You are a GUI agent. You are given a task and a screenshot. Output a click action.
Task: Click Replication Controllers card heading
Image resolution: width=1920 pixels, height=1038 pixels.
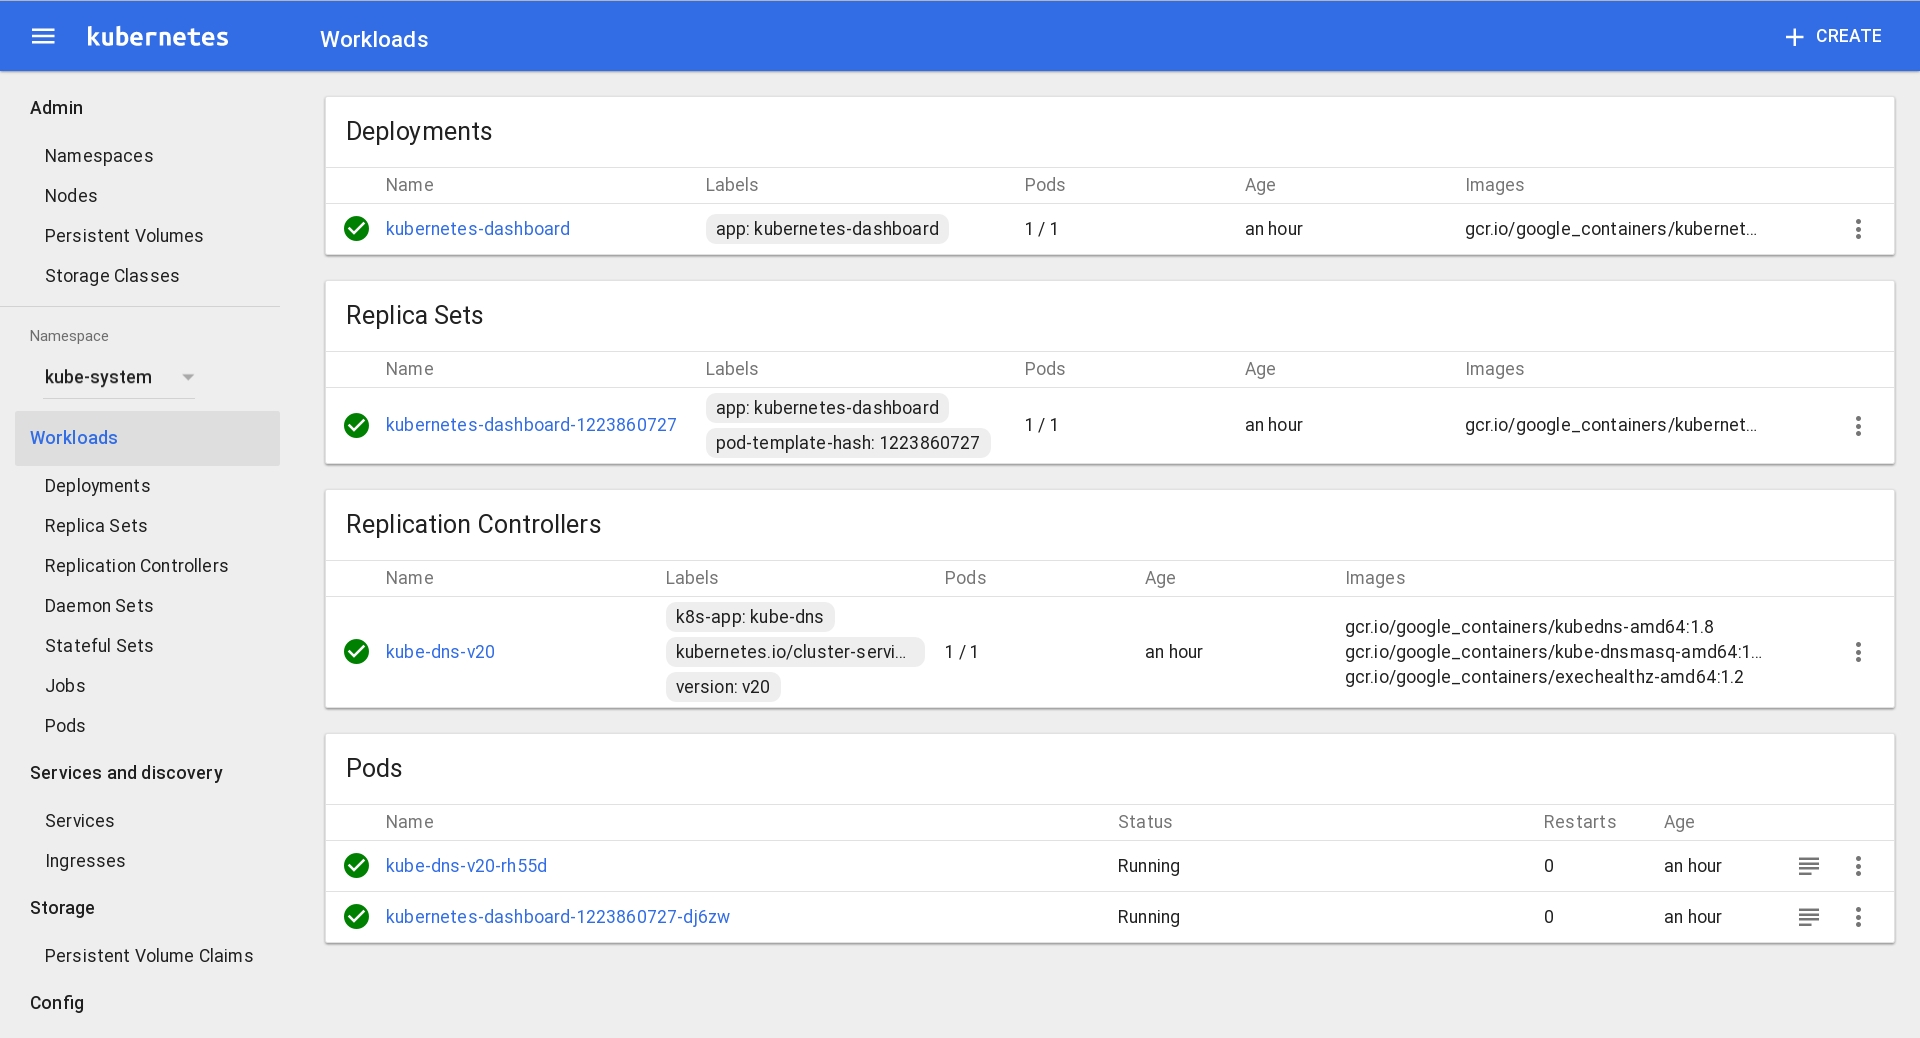click(x=473, y=525)
